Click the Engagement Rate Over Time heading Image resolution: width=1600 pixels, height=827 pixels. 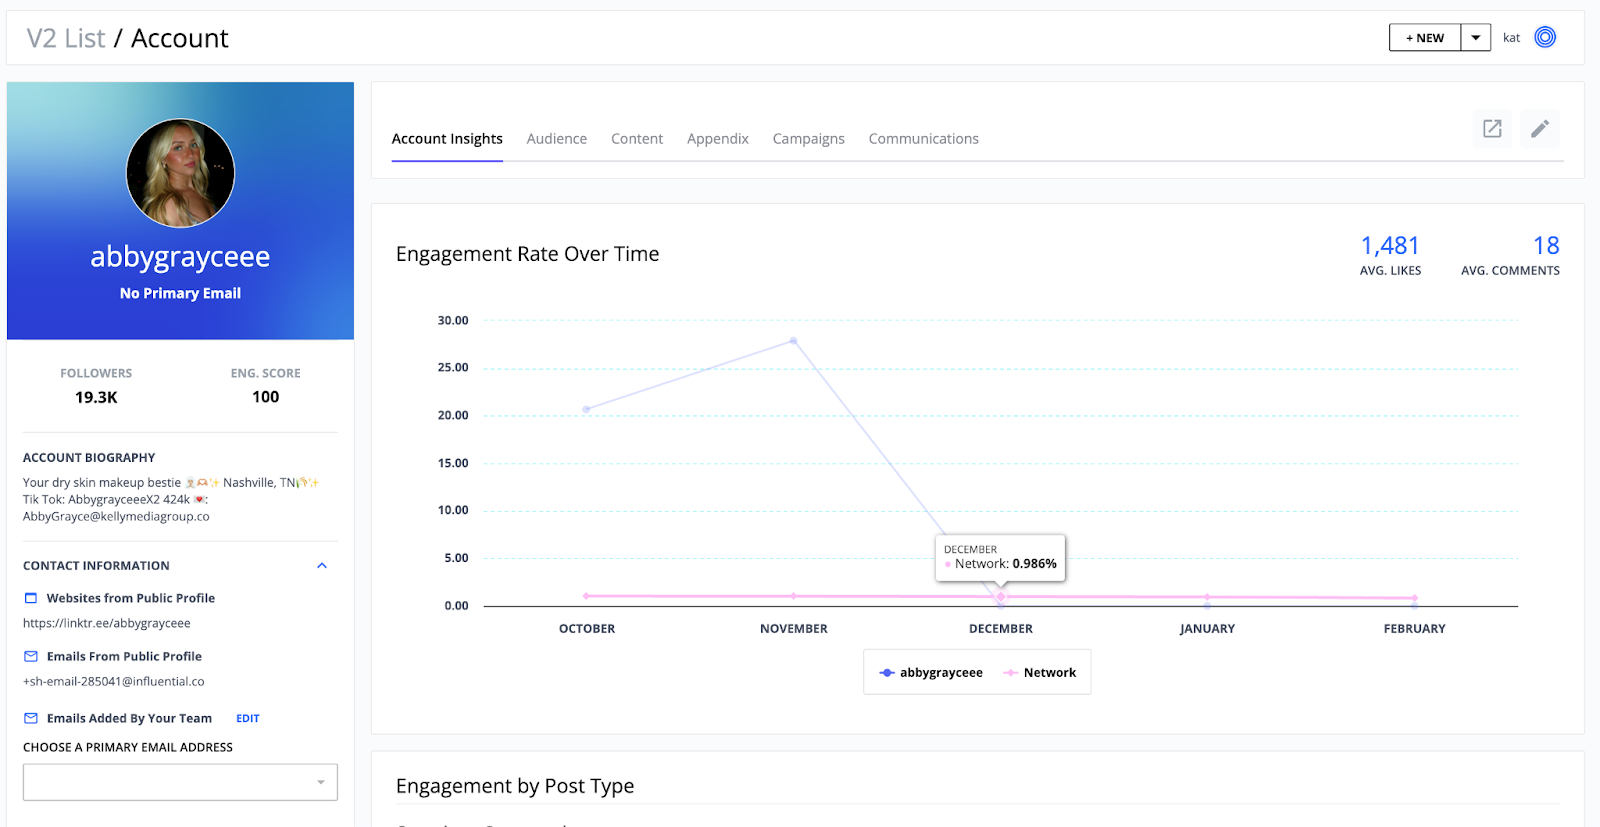coord(528,254)
